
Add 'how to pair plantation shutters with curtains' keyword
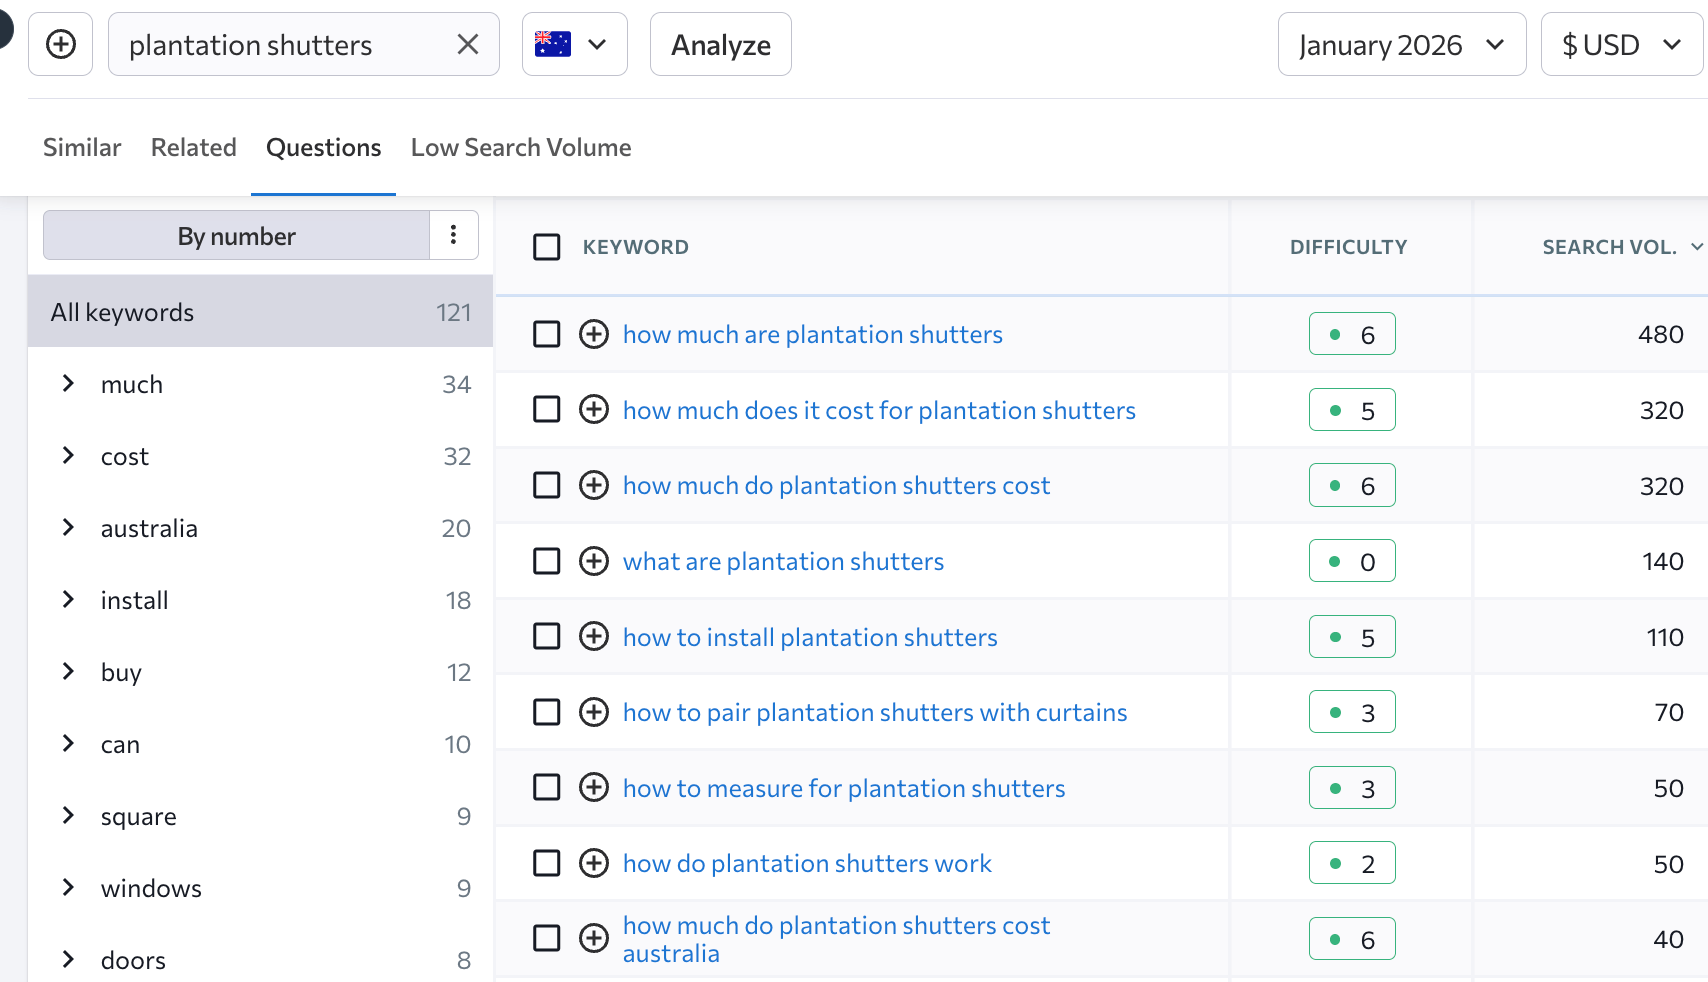pyautogui.click(x=594, y=712)
